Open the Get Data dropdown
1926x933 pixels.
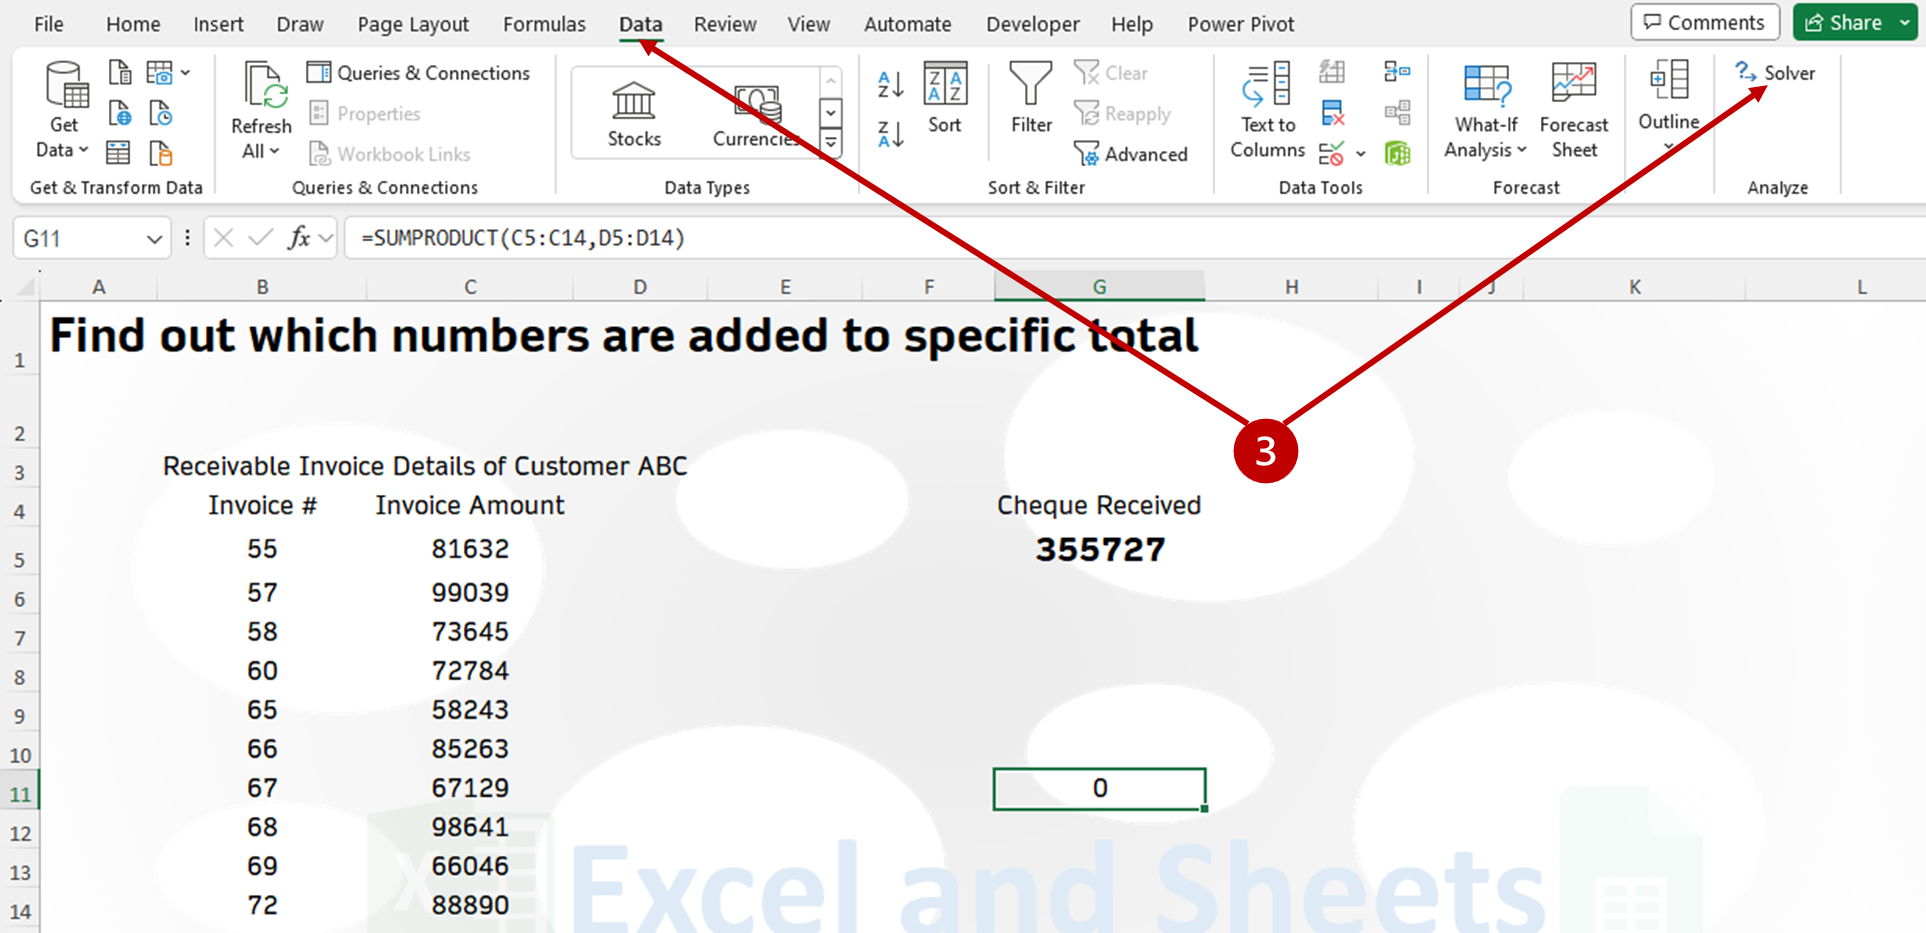(63, 110)
